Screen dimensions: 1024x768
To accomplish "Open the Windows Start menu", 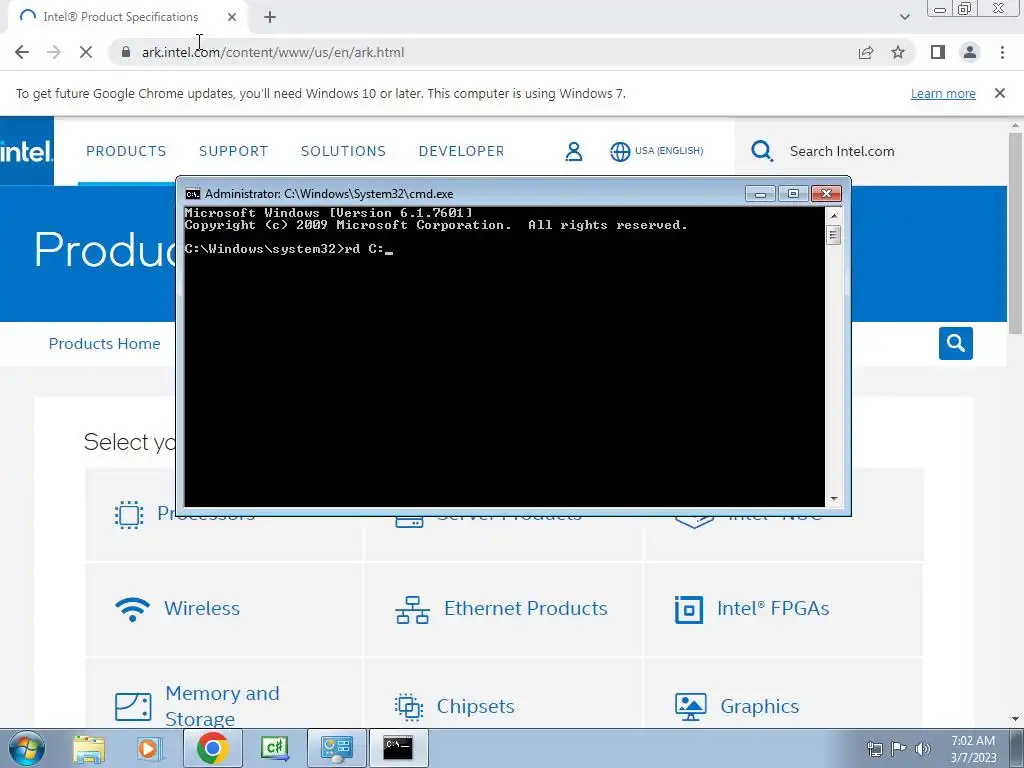I will 26,748.
